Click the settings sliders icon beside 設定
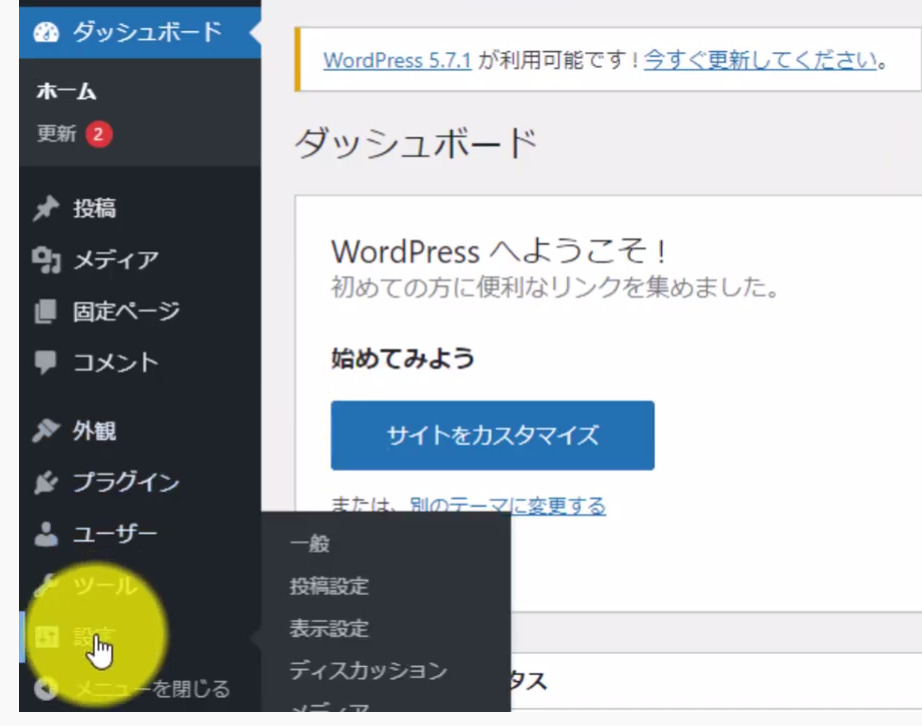The image size is (922, 726). click(46, 637)
